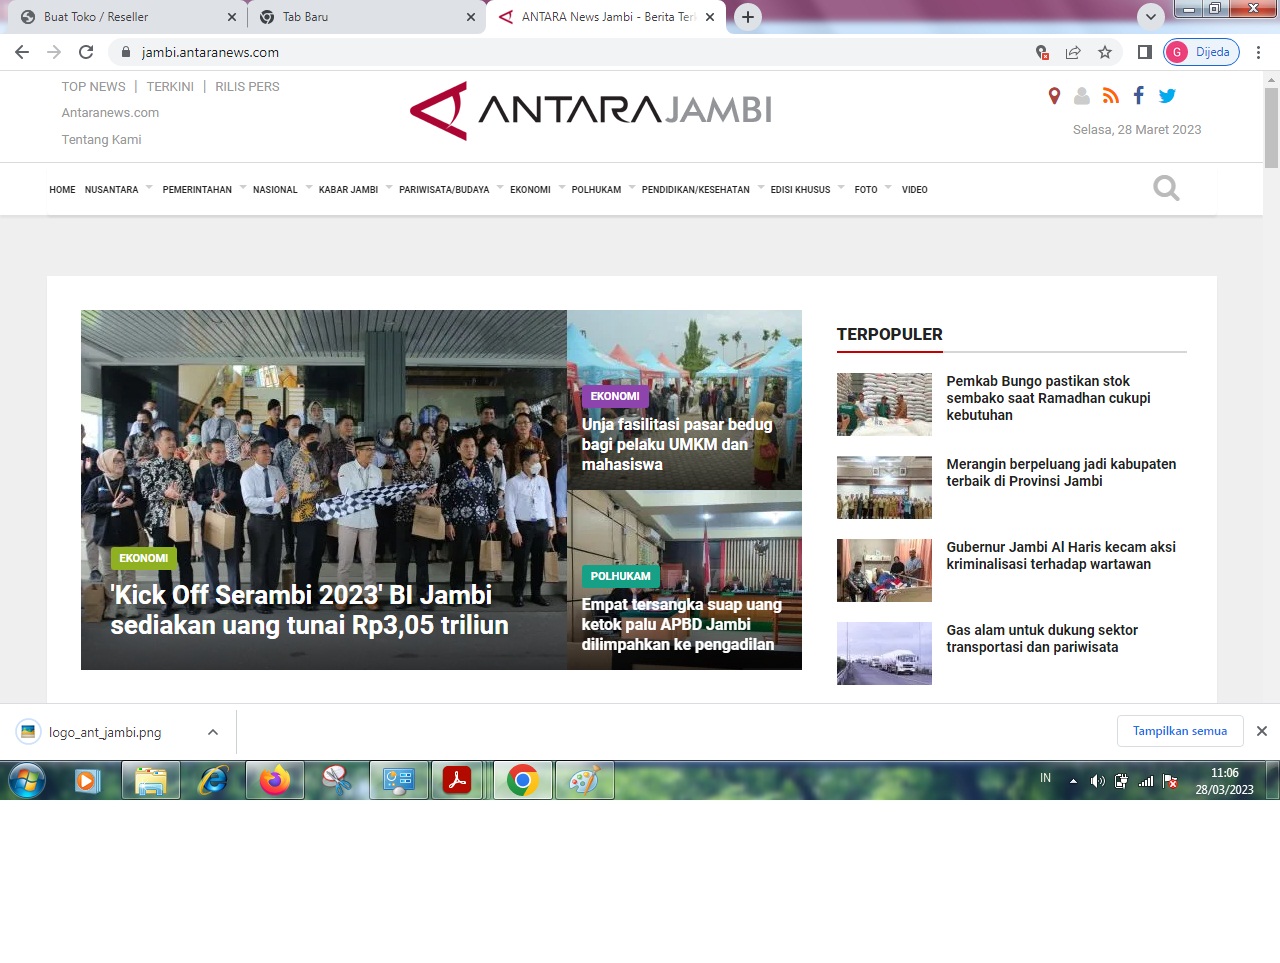Open the TOP NEWS link
The height and width of the screenshot is (963, 1280).
click(x=93, y=87)
